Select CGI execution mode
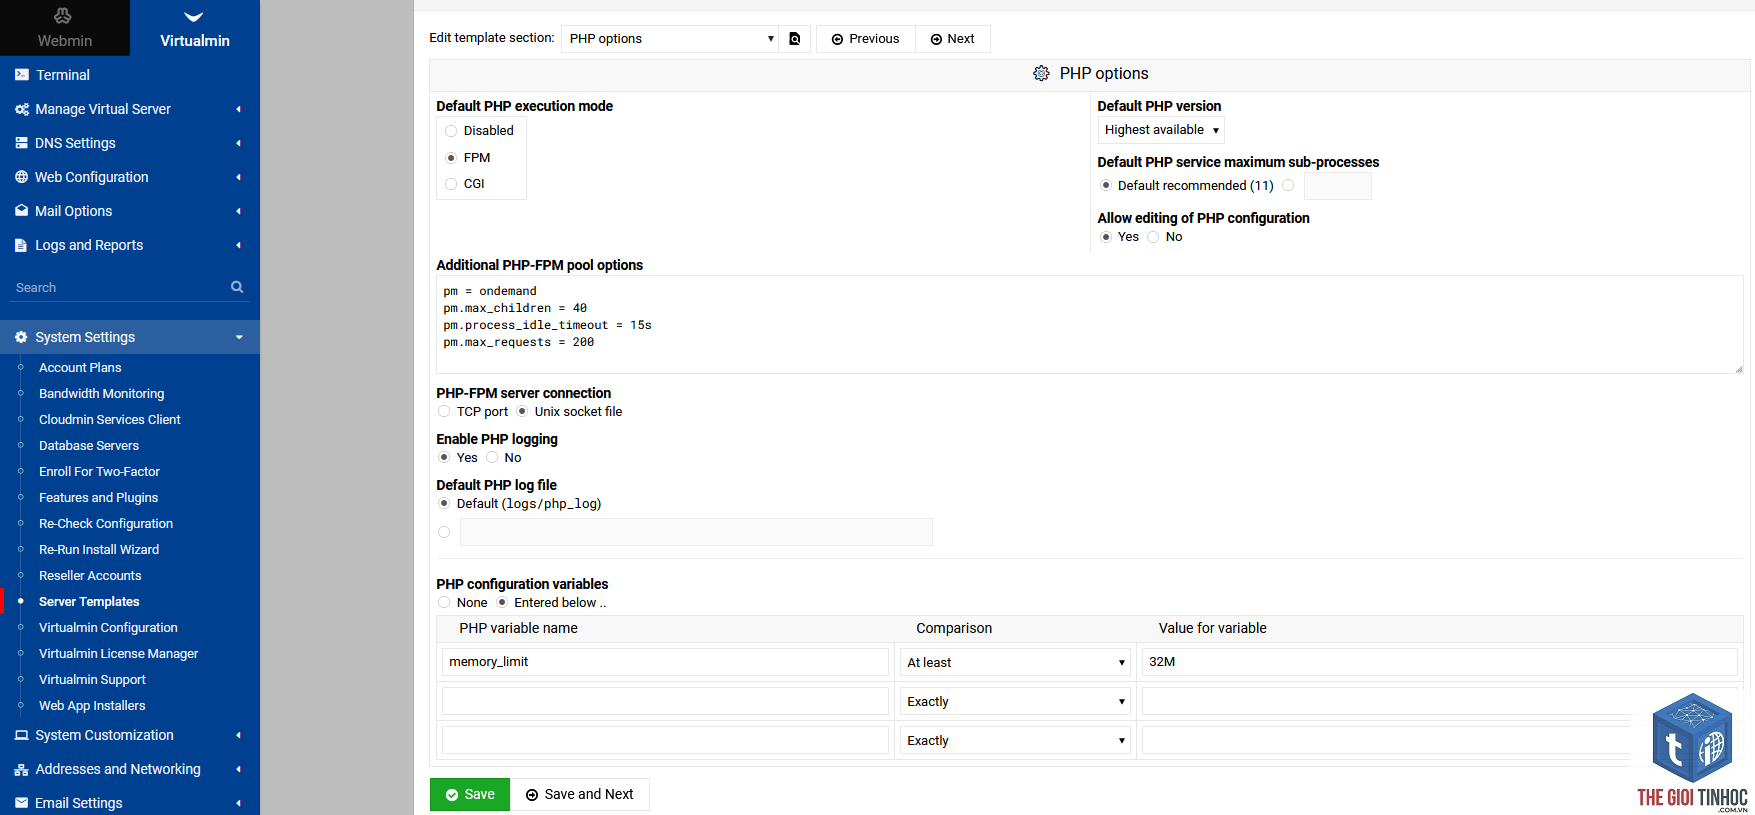This screenshot has height=815, width=1755. point(451,184)
